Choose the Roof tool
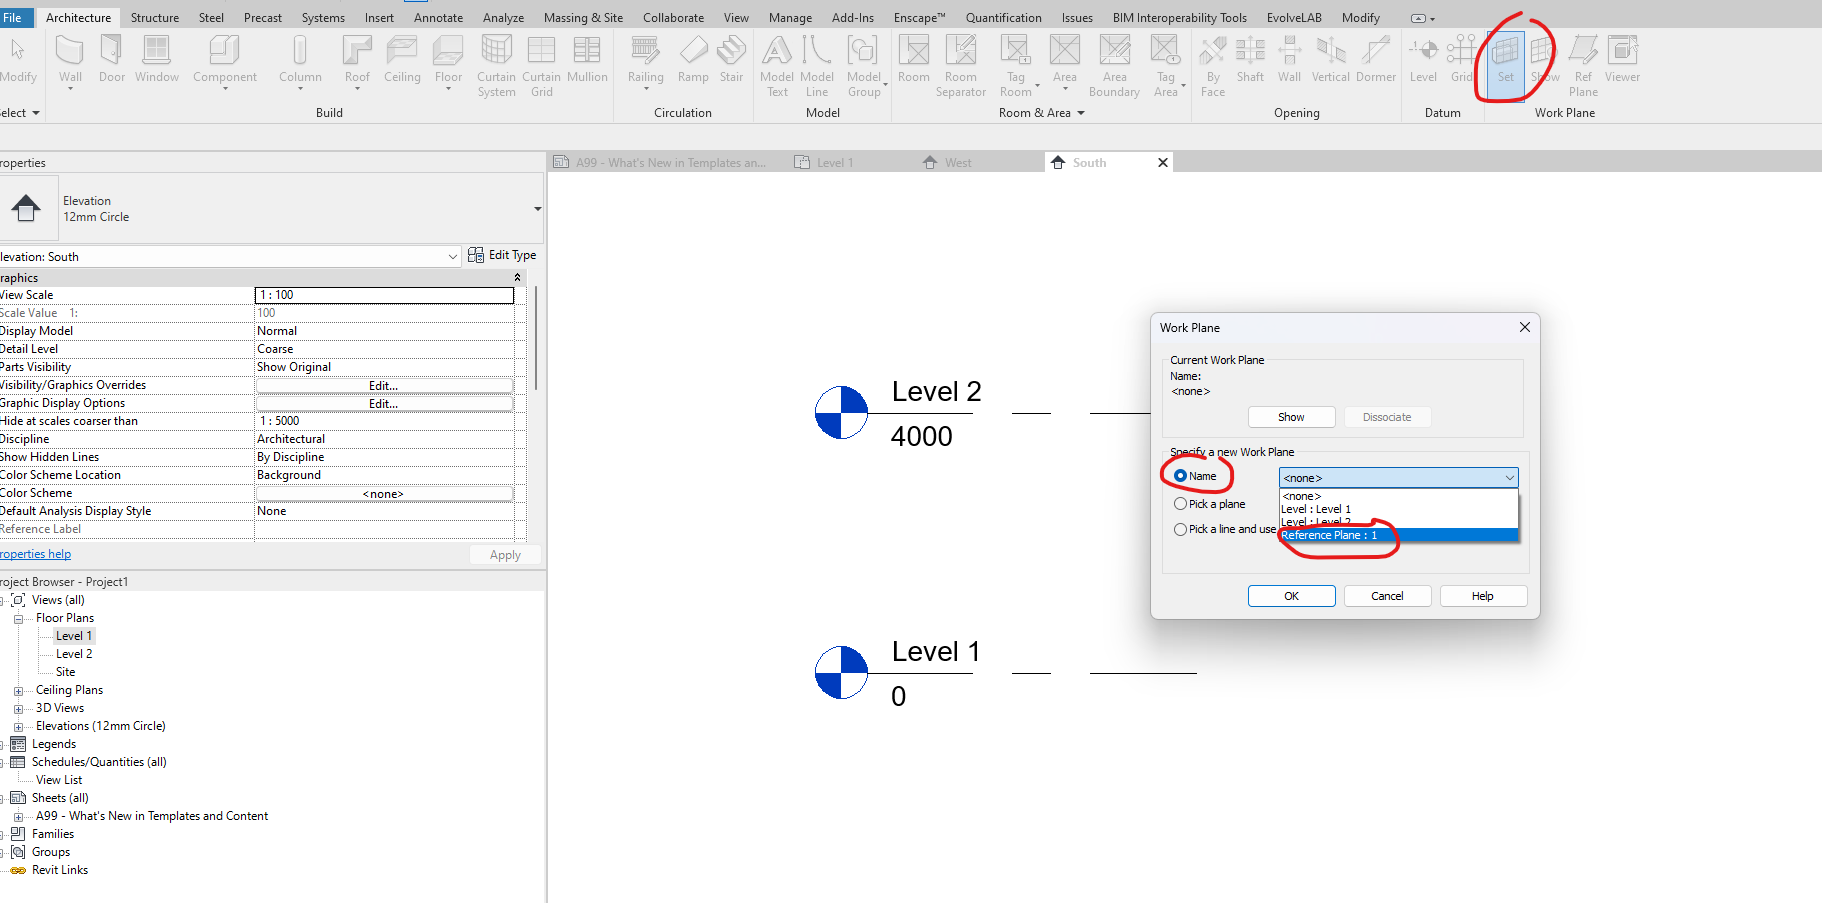The image size is (1822, 903). pyautogui.click(x=357, y=61)
